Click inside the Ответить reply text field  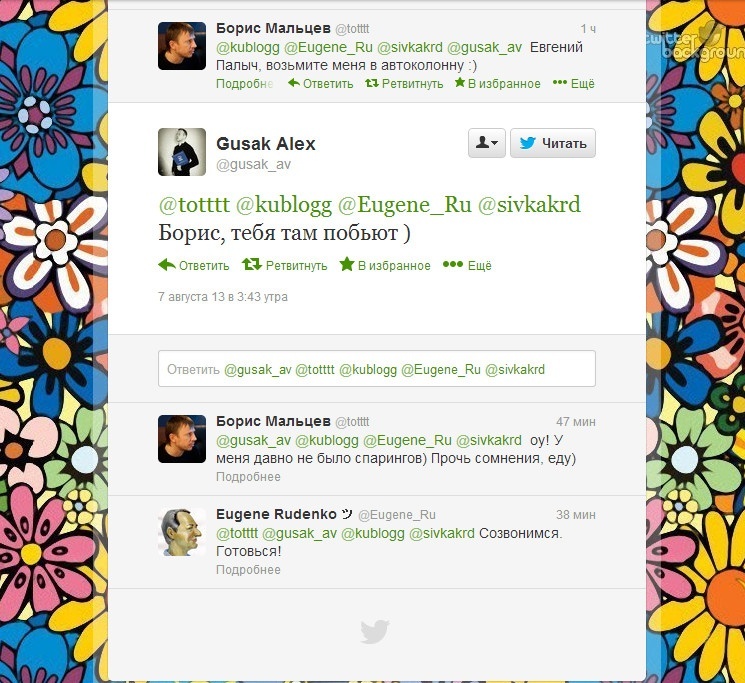click(x=376, y=369)
